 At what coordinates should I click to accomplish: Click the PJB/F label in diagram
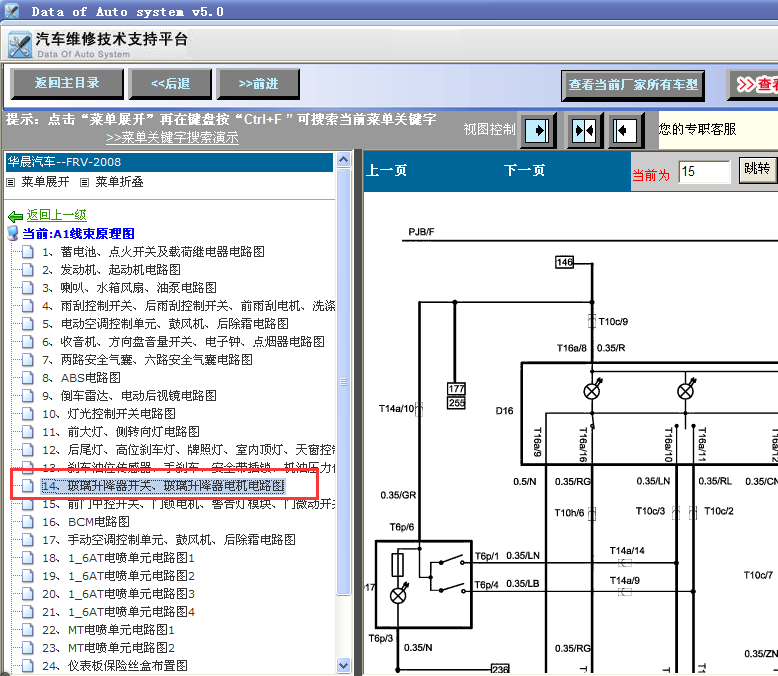(x=421, y=232)
